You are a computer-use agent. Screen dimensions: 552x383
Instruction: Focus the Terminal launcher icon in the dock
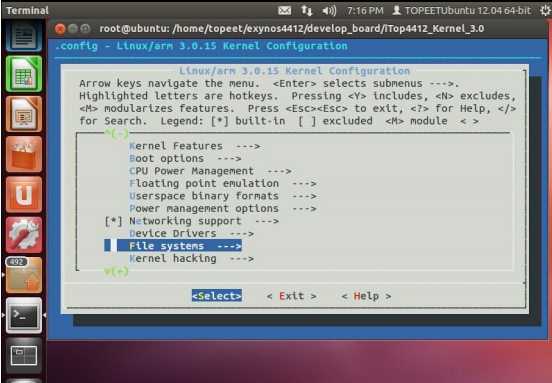coord(24,315)
